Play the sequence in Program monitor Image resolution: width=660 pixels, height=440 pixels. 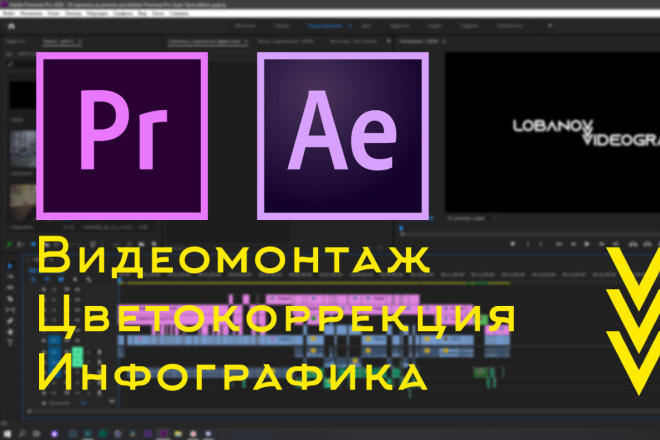click(587, 244)
